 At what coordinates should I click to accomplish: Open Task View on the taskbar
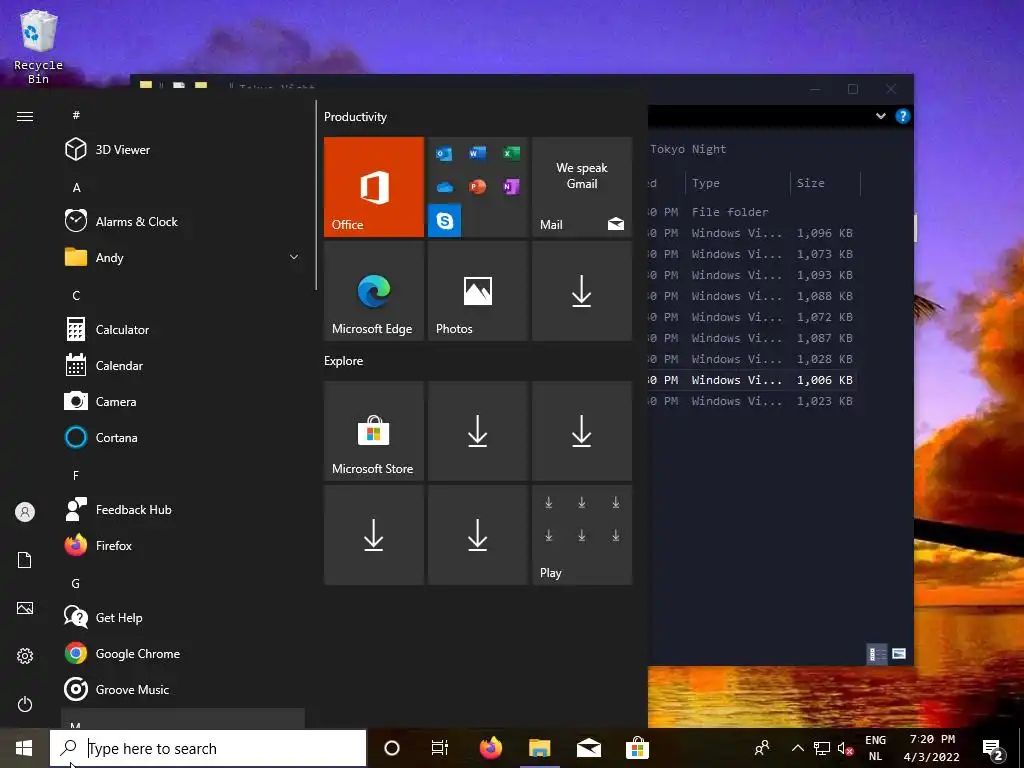tap(440, 748)
